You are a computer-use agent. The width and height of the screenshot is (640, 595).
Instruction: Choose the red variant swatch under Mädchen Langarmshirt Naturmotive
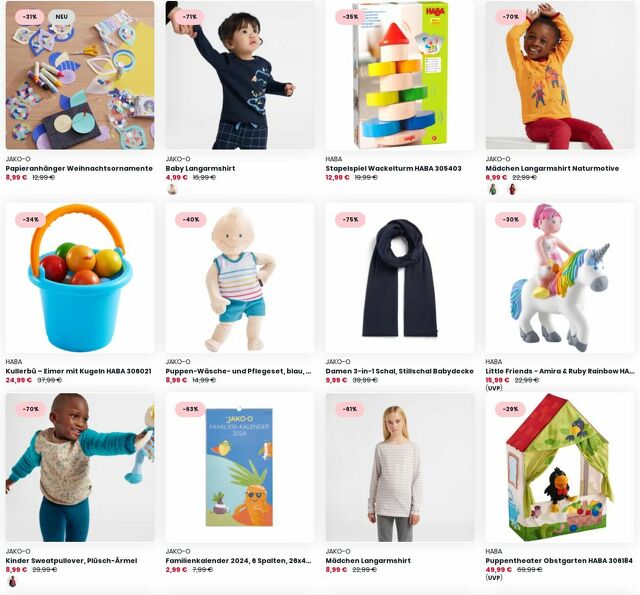pyautogui.click(x=512, y=189)
